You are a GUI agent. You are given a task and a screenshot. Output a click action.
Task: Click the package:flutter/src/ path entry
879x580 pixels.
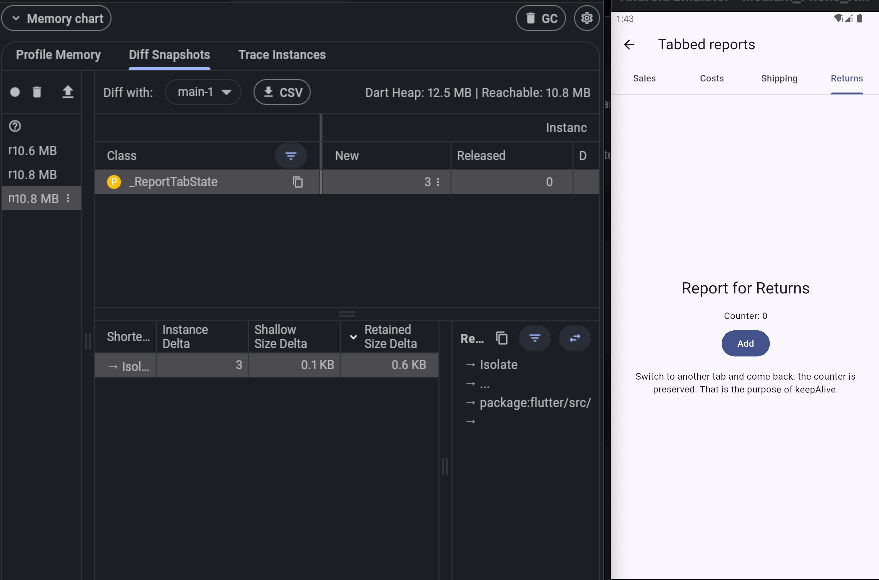tap(535, 403)
